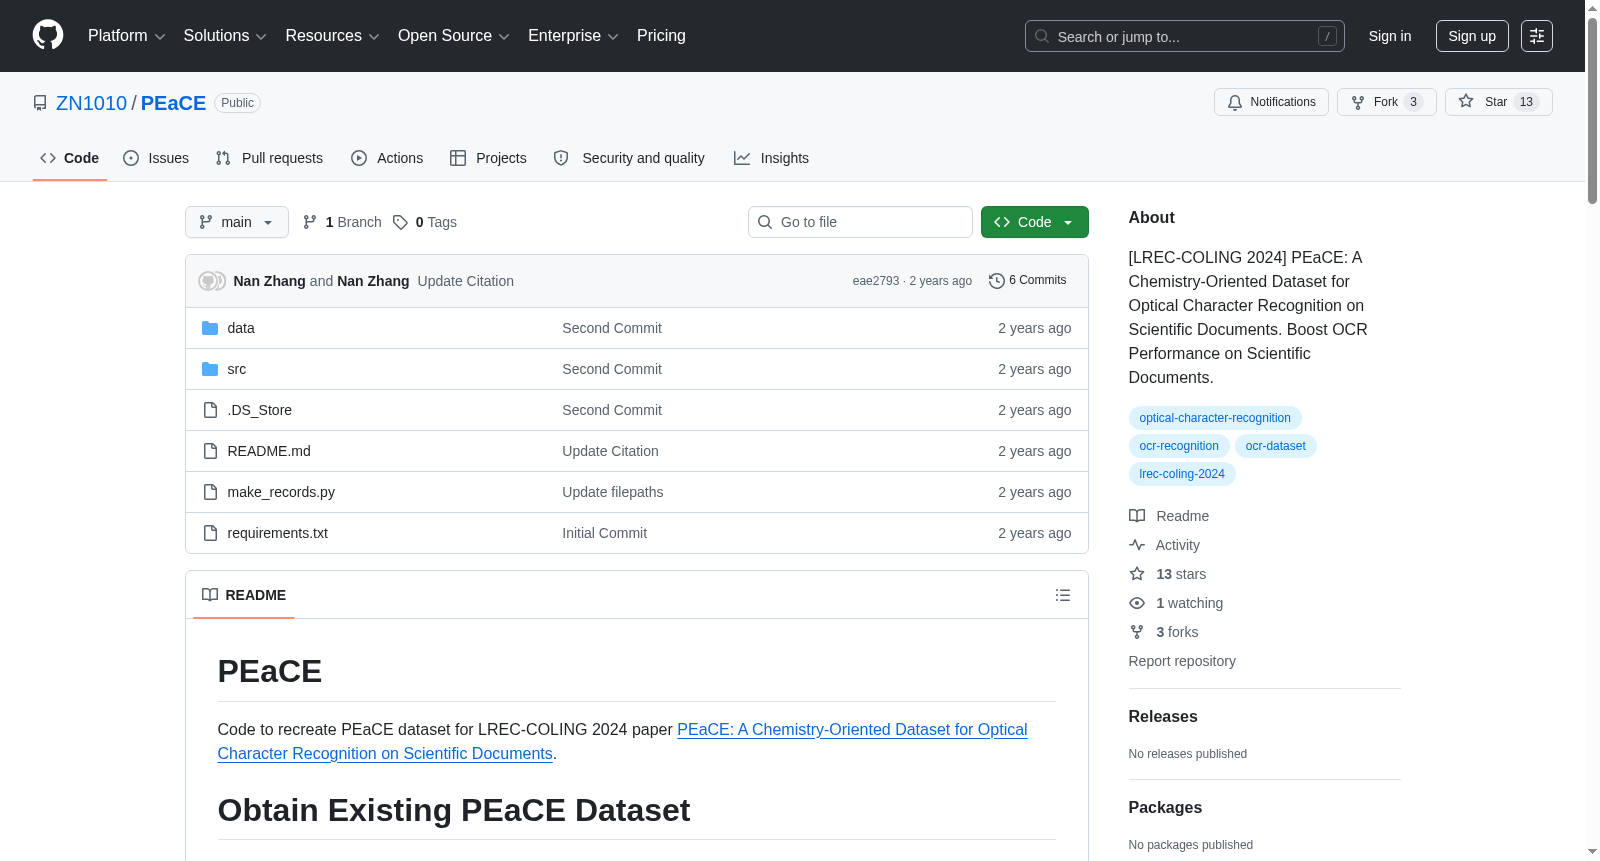
Task: Click the data folder icon
Action: 210,328
